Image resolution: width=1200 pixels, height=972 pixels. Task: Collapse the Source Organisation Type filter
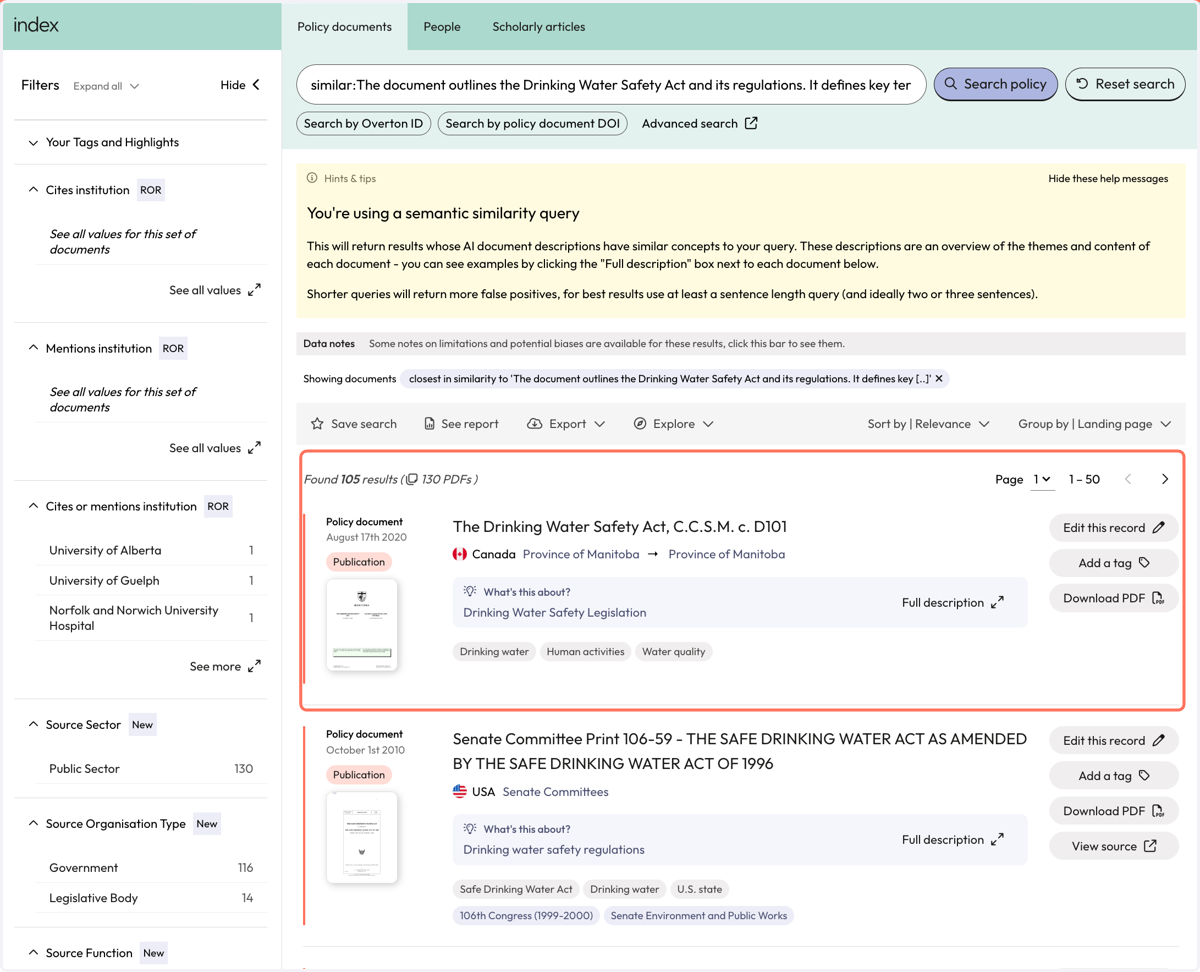33,824
